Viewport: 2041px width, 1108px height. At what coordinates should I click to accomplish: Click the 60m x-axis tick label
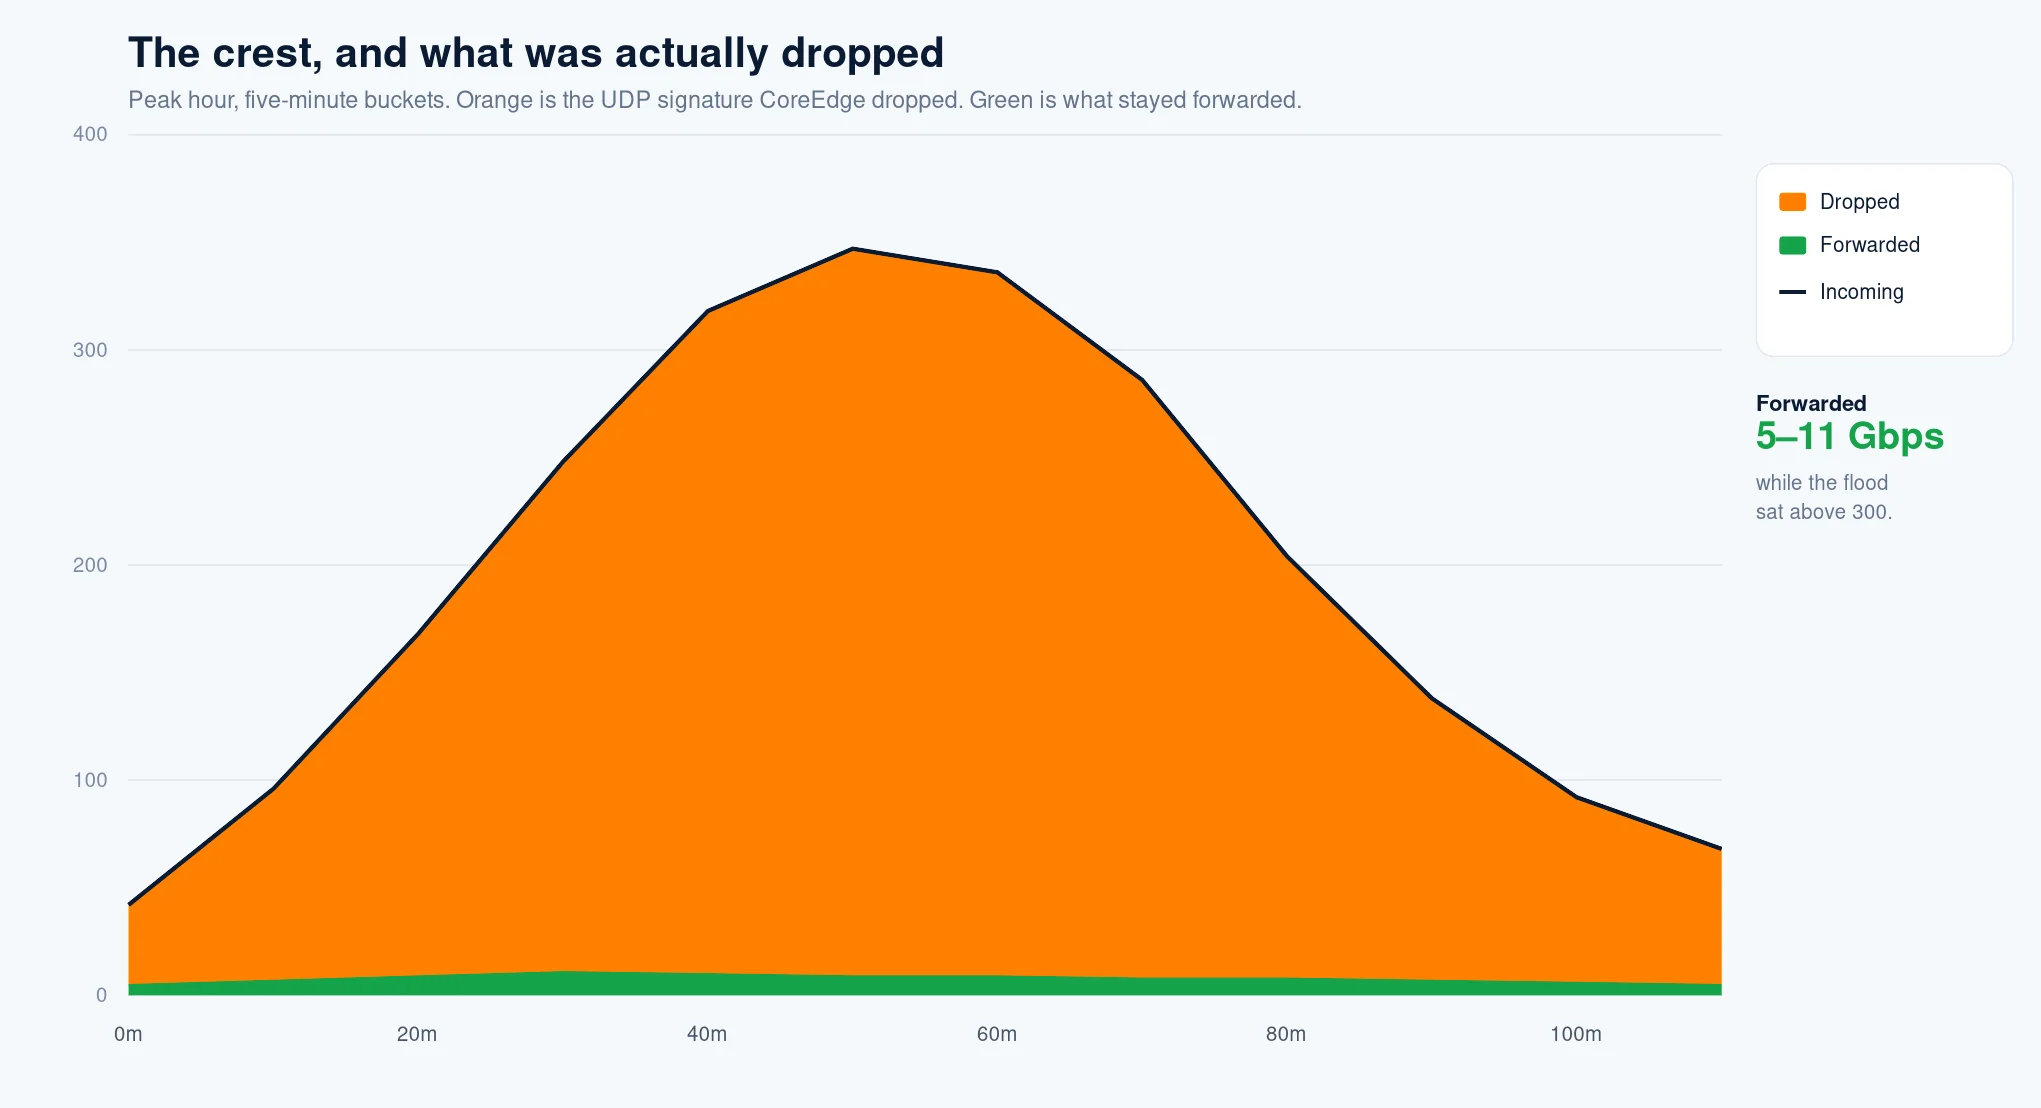[x=997, y=1034]
